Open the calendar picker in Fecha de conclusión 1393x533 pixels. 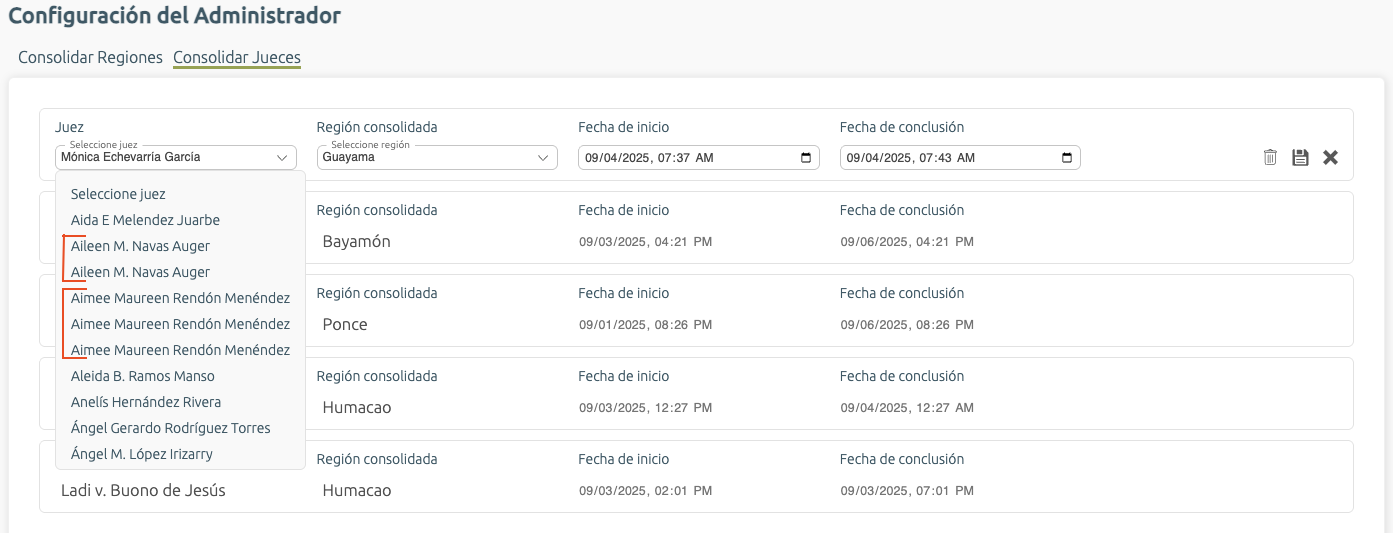(x=1067, y=158)
